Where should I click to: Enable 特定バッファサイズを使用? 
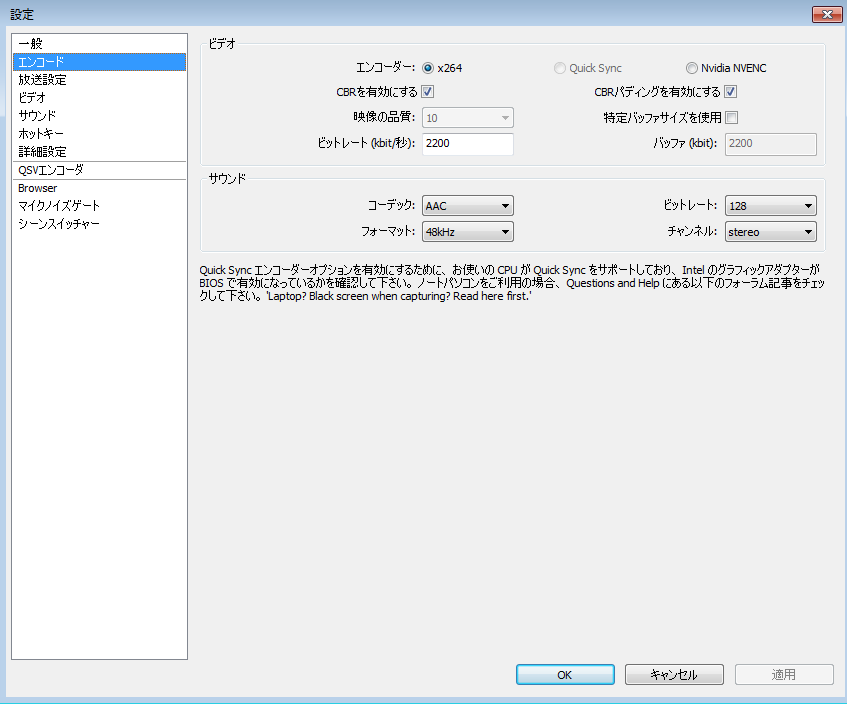[x=733, y=116]
